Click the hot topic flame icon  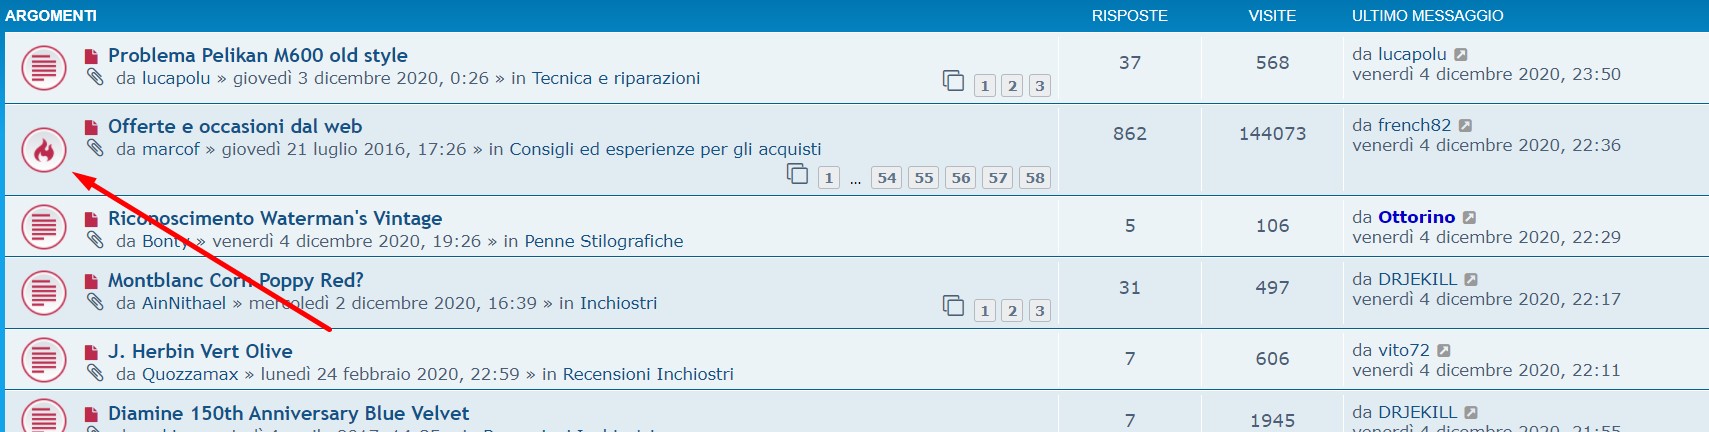(x=44, y=150)
